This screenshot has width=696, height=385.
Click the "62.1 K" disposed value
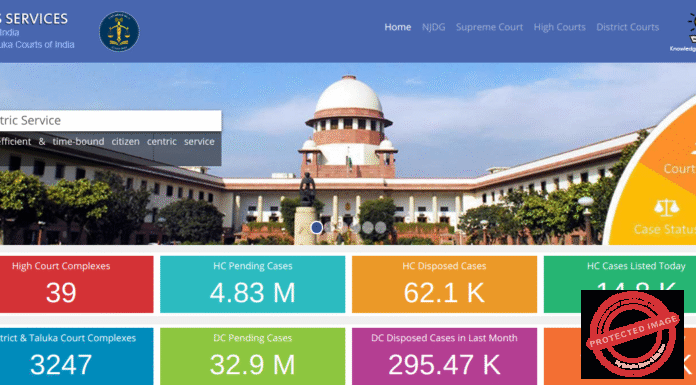444,293
